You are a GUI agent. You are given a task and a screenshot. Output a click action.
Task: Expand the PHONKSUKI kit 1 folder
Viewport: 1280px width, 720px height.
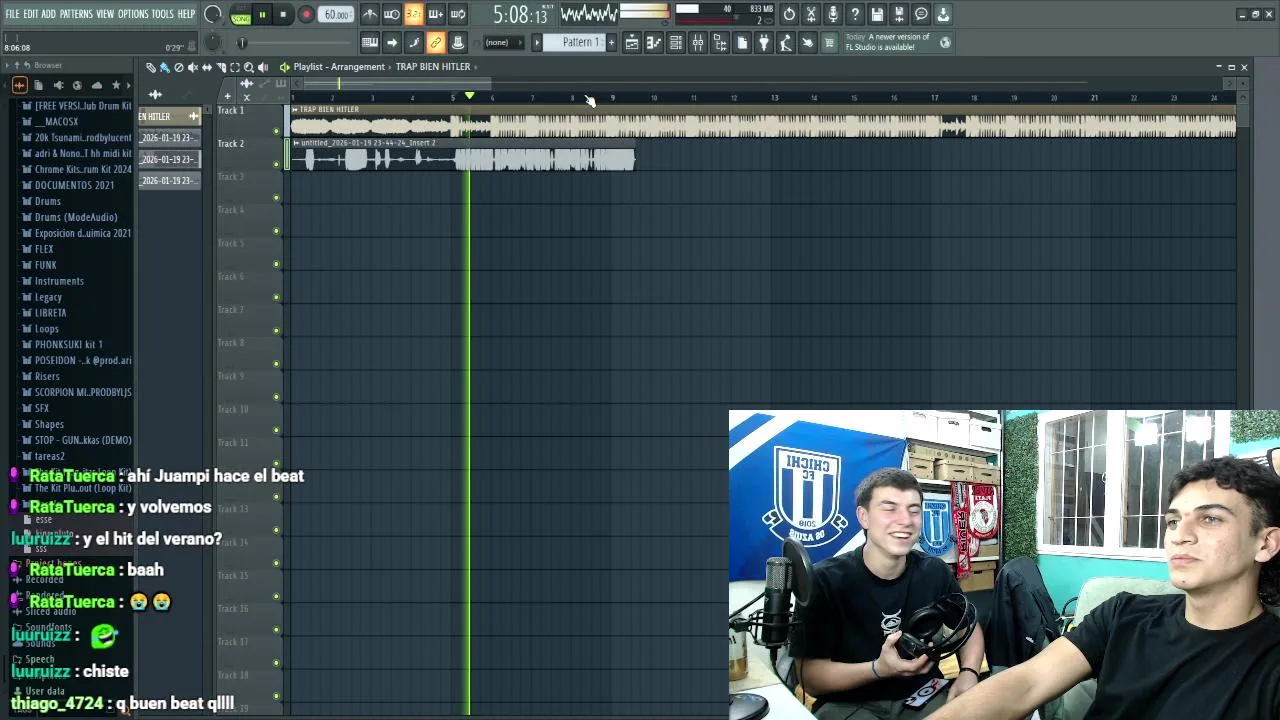point(68,345)
